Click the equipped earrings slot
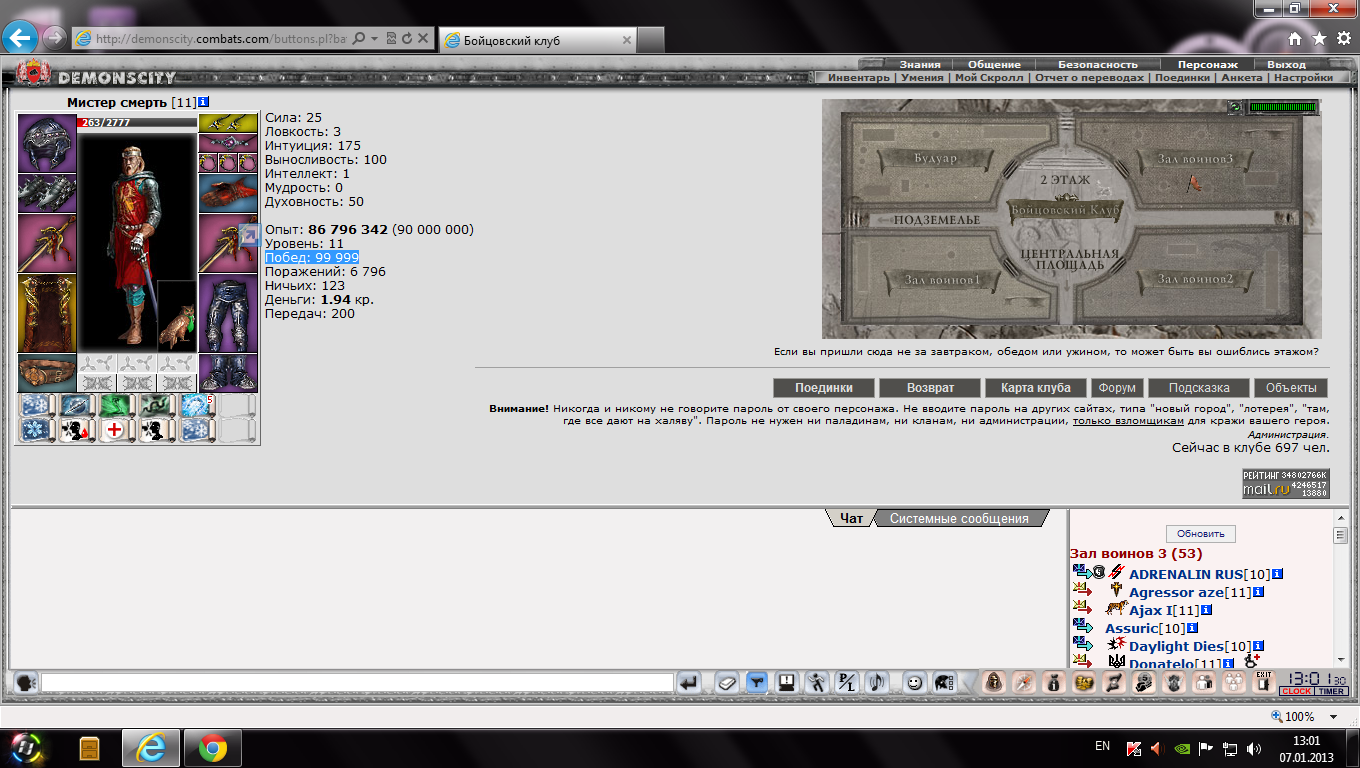The image size is (1360, 768). click(x=228, y=123)
